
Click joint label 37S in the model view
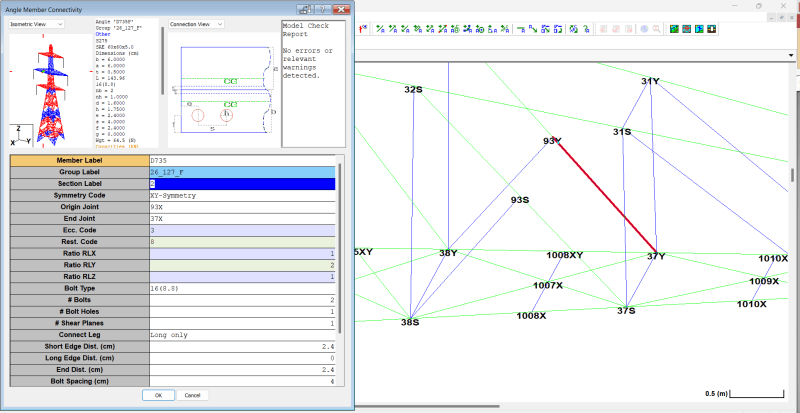point(626,310)
